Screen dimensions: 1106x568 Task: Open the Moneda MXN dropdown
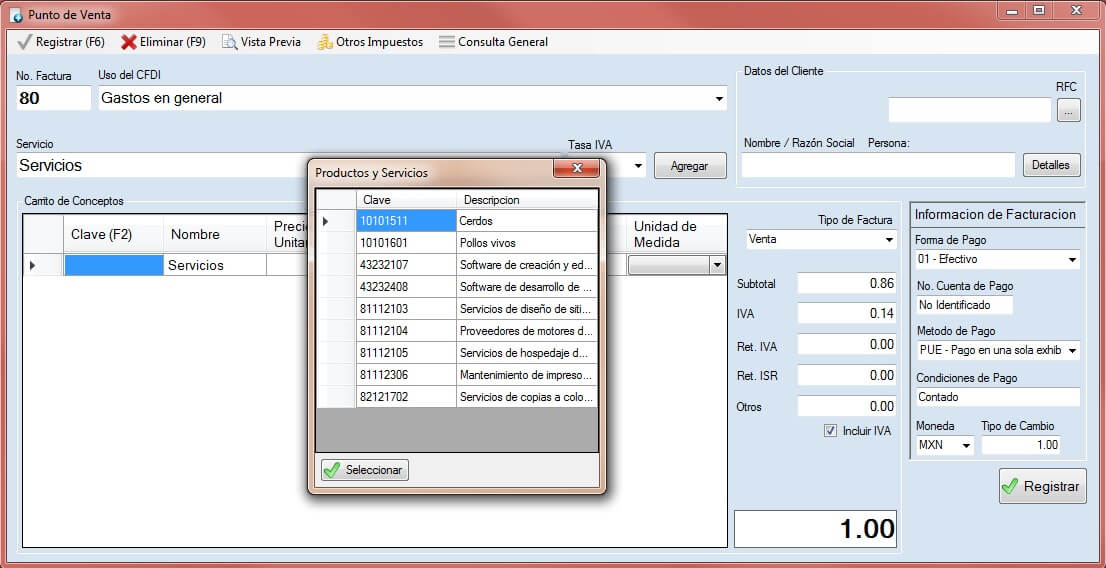966,446
